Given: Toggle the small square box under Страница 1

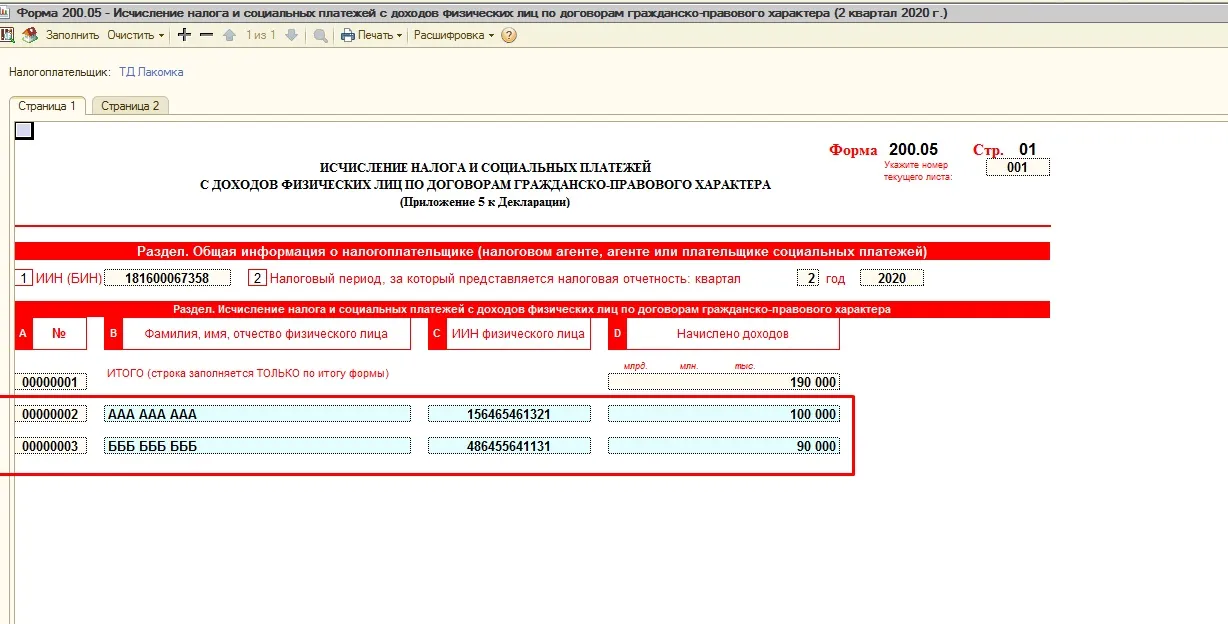Looking at the screenshot, I should pyautogui.click(x=24, y=130).
